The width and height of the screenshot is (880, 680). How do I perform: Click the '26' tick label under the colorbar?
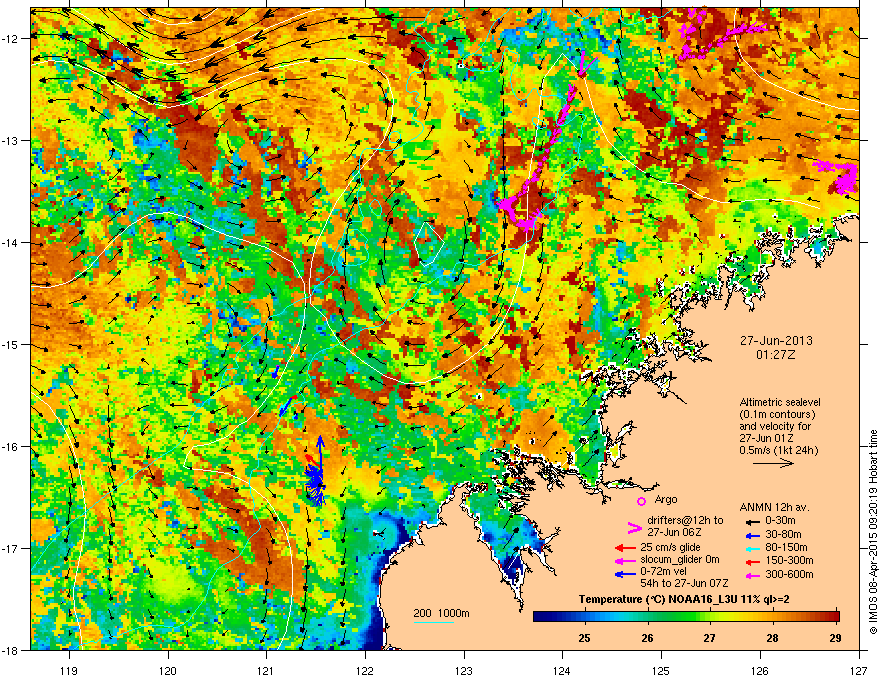tap(648, 638)
